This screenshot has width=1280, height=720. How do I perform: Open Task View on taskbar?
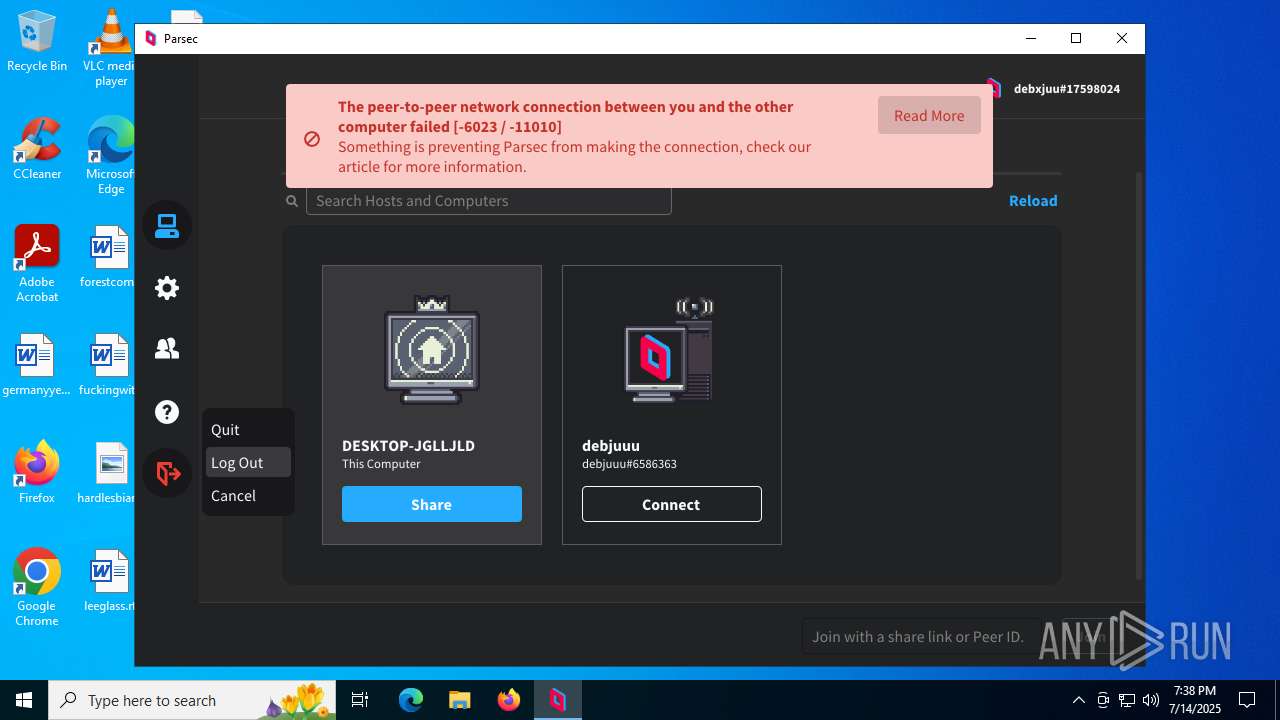pyautogui.click(x=360, y=700)
